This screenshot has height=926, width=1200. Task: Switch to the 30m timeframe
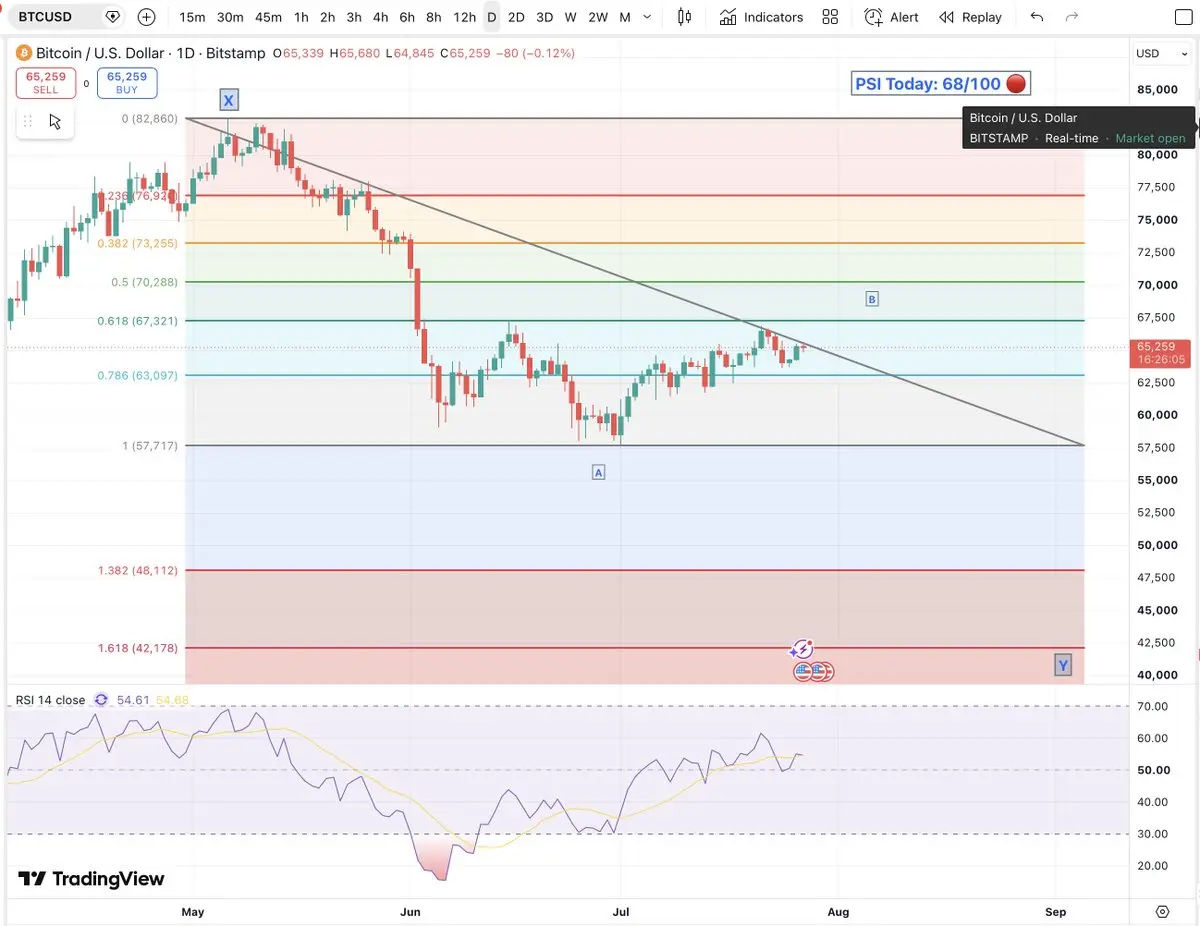(230, 17)
